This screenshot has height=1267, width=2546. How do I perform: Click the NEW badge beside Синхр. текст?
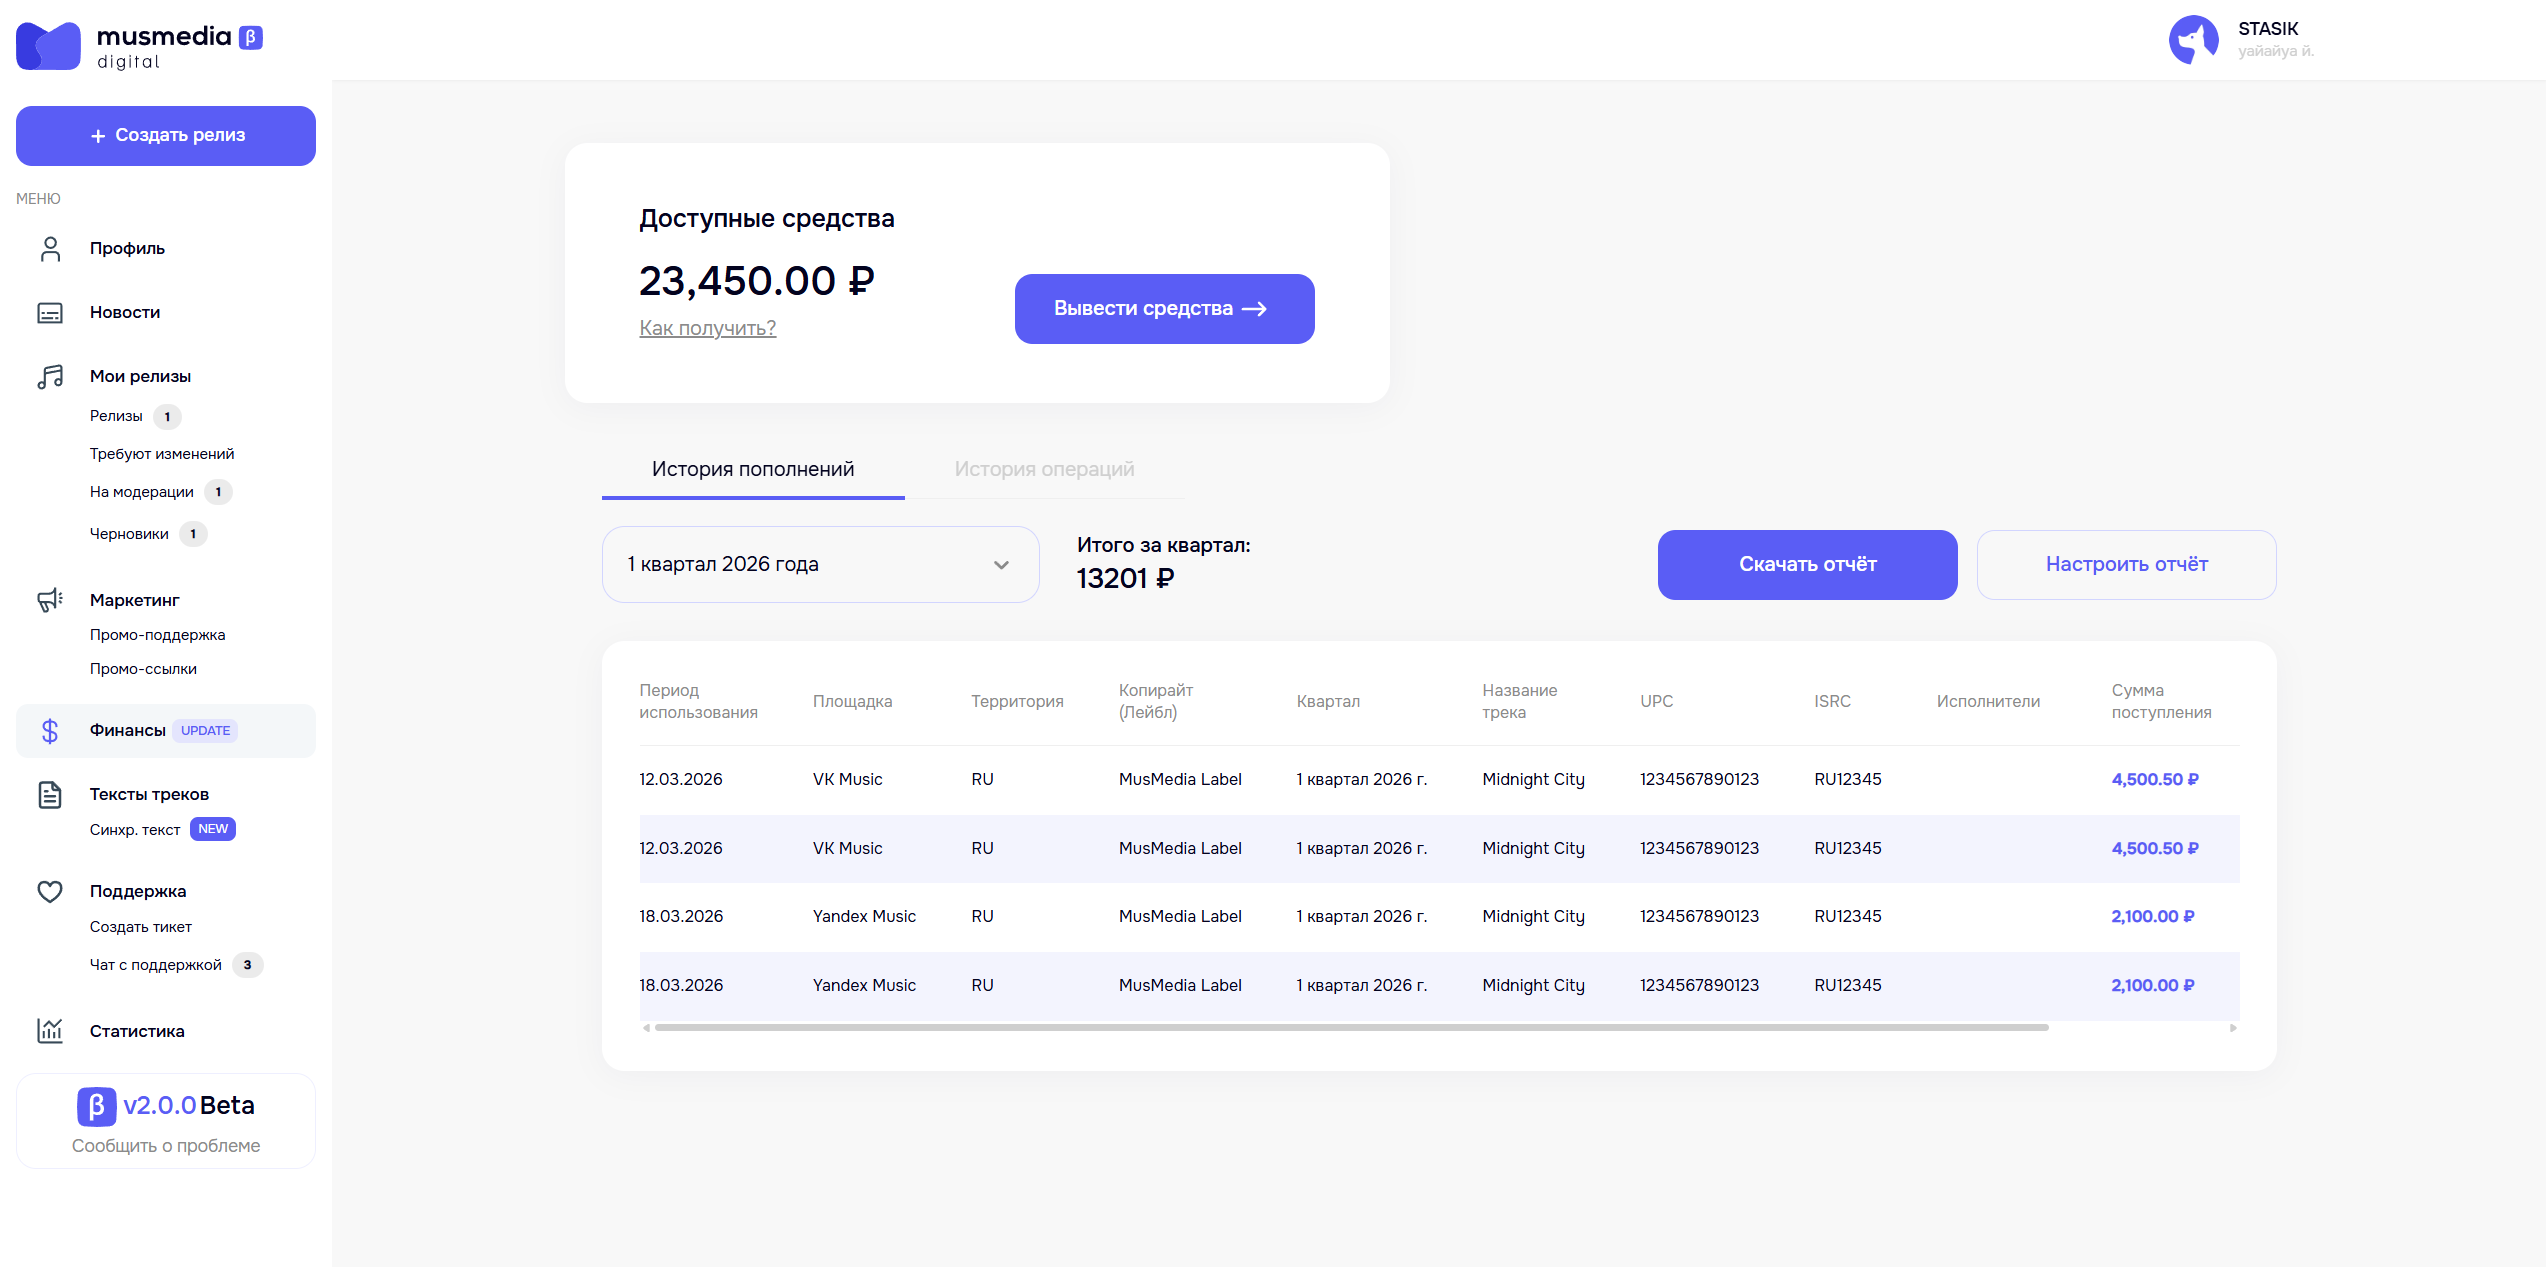click(x=213, y=829)
